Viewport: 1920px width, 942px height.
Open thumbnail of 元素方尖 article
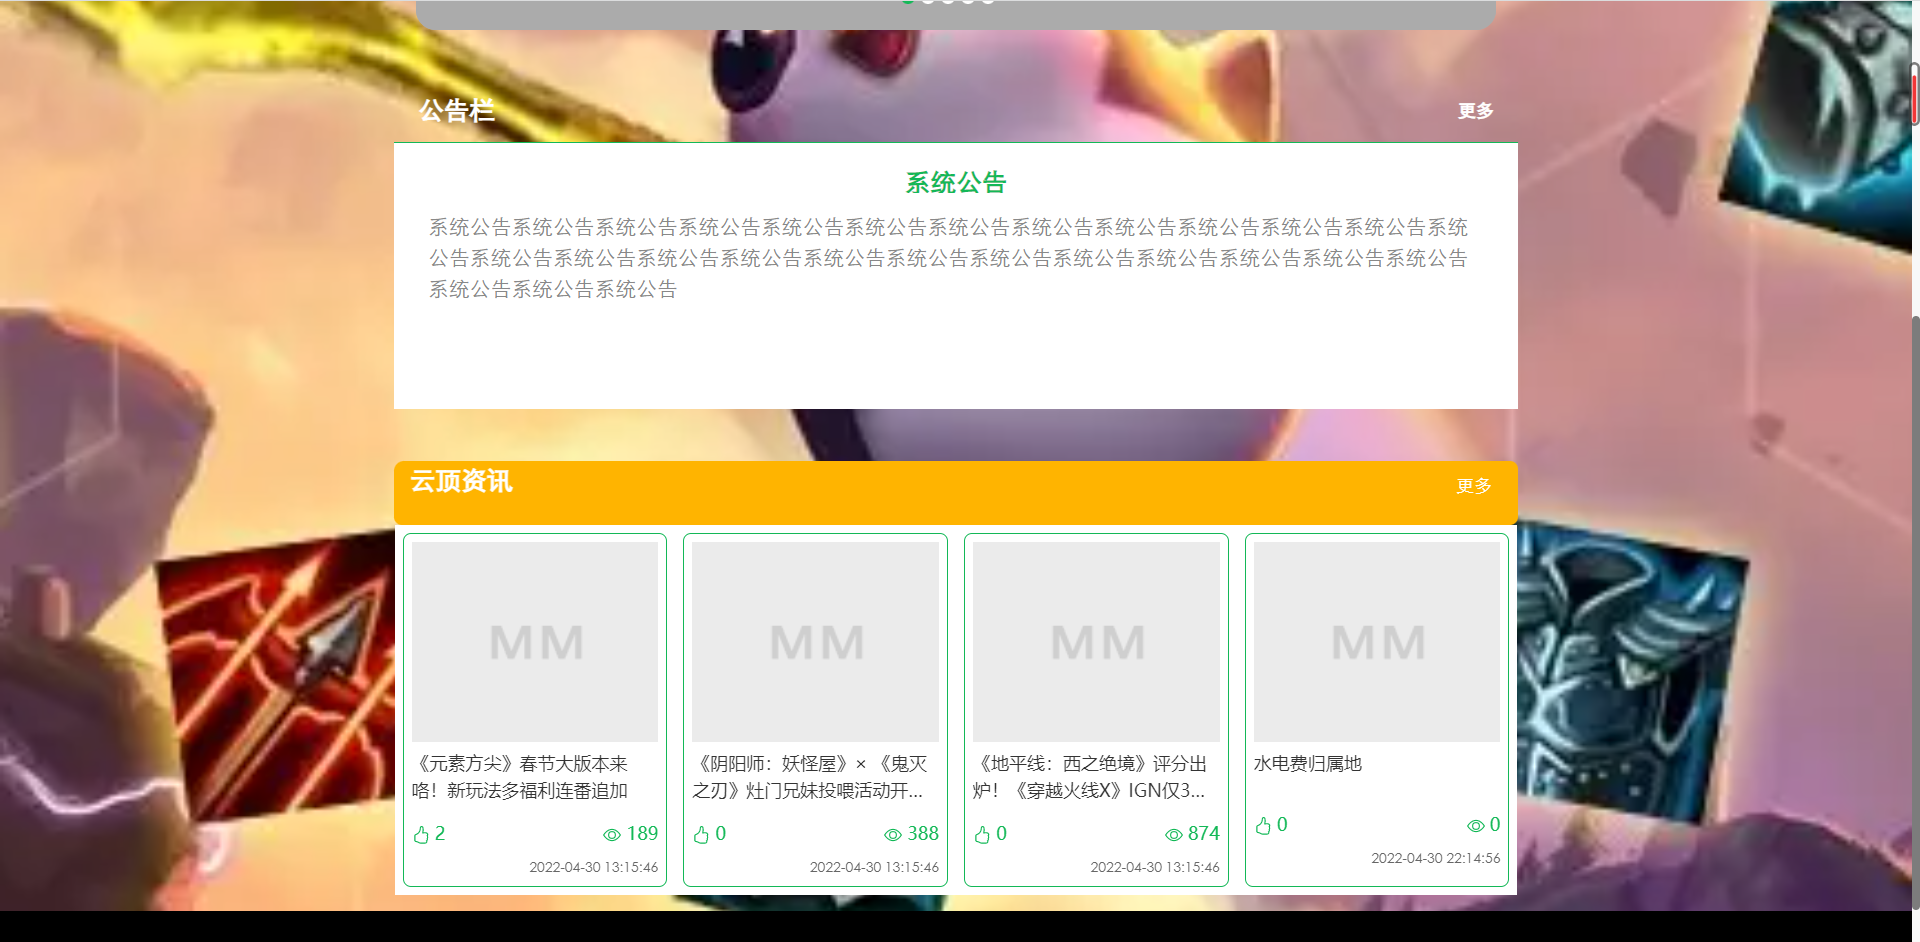[535, 641]
